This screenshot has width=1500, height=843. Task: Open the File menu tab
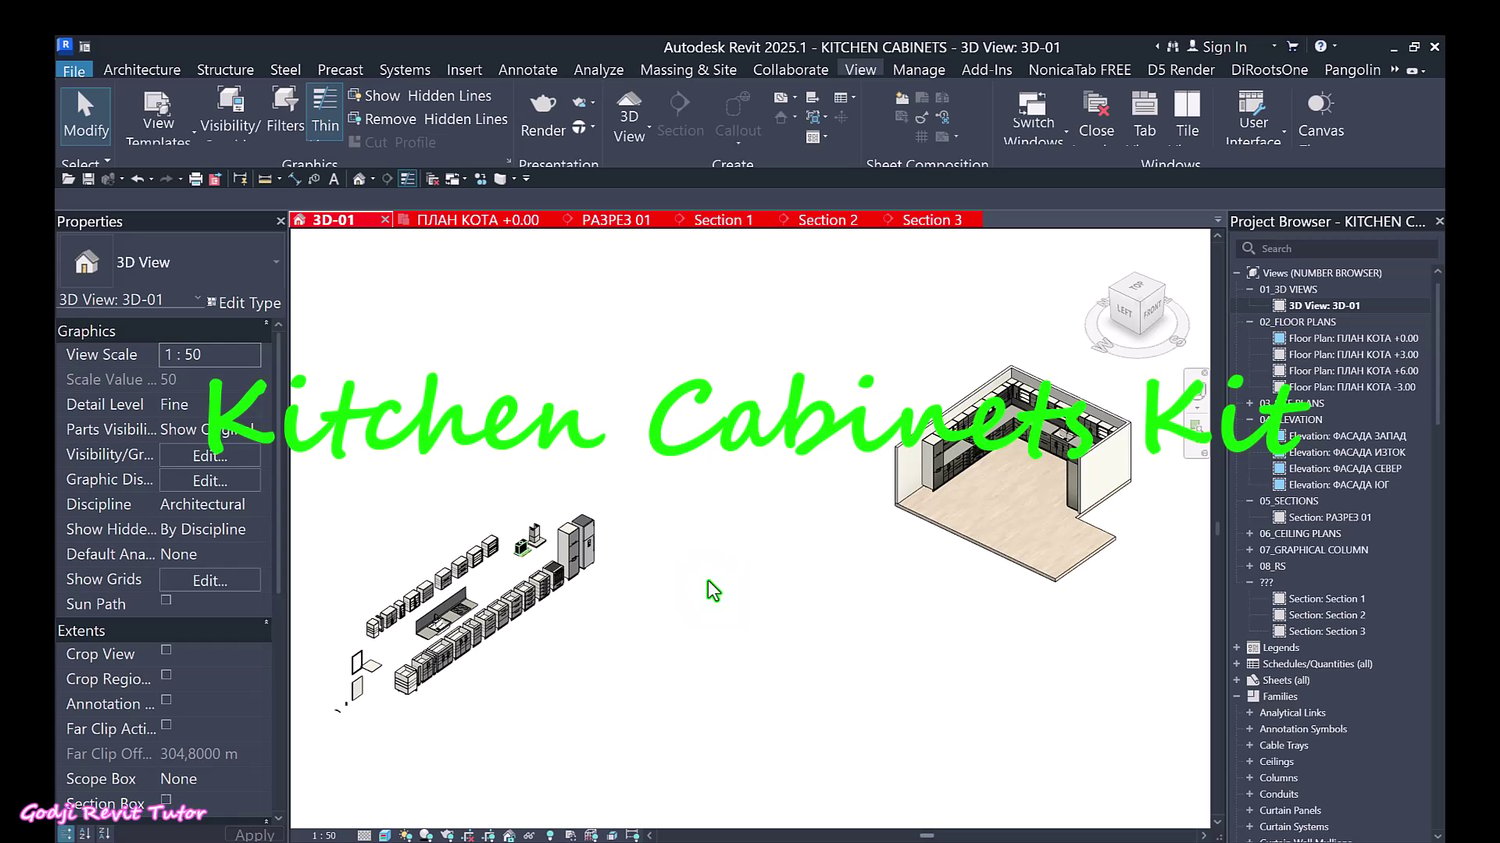pos(74,70)
